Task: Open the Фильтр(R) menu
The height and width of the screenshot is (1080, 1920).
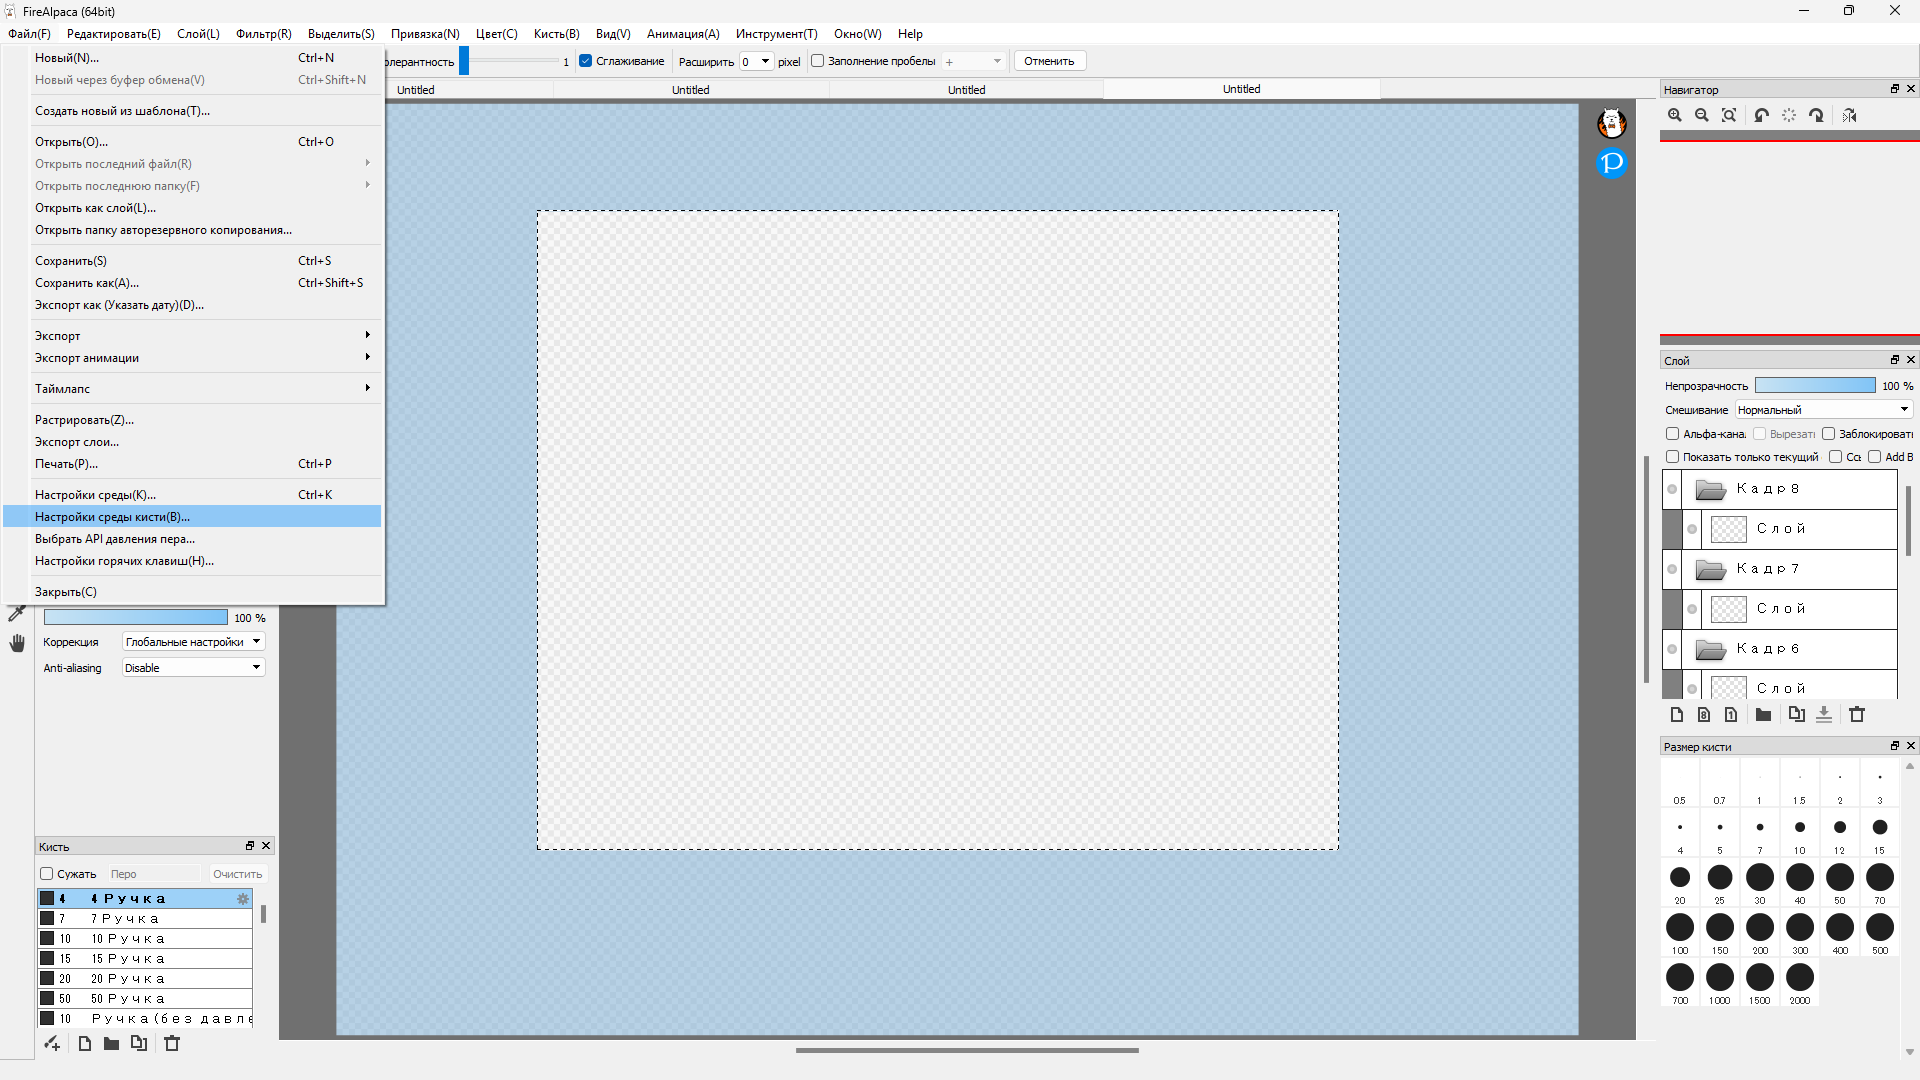Action: [x=264, y=34]
